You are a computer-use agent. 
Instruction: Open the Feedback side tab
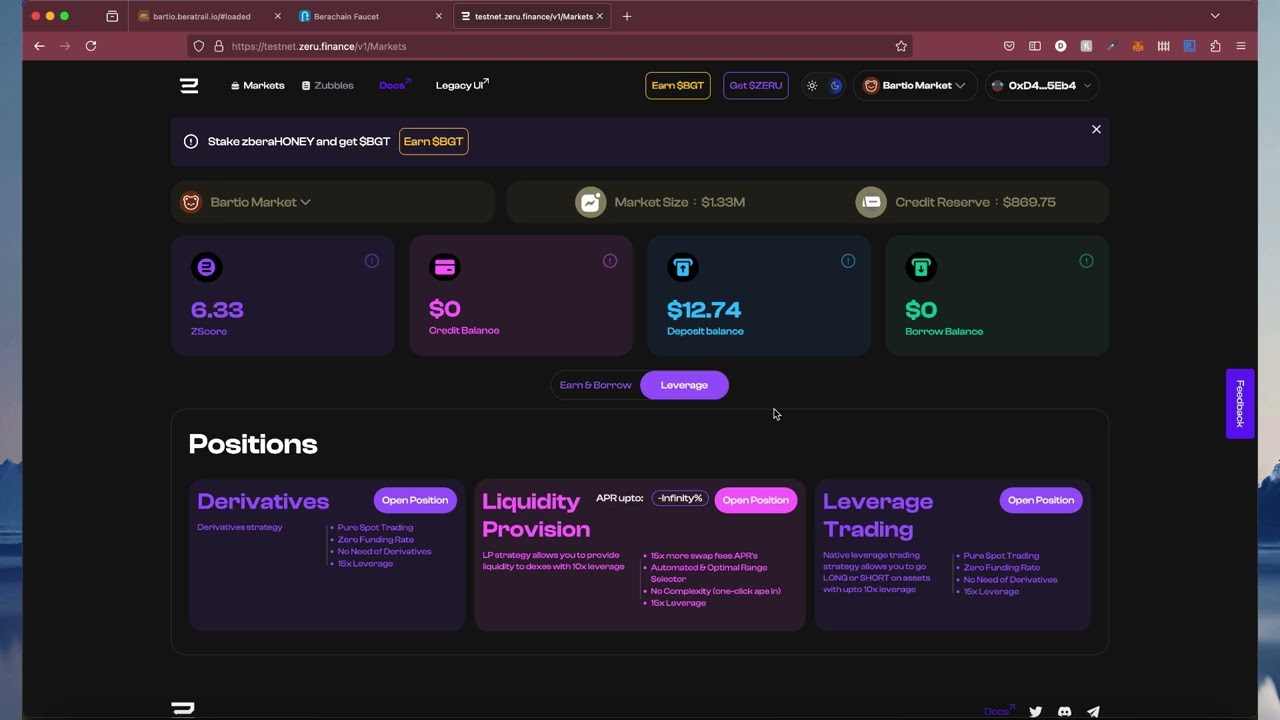pos(1240,404)
